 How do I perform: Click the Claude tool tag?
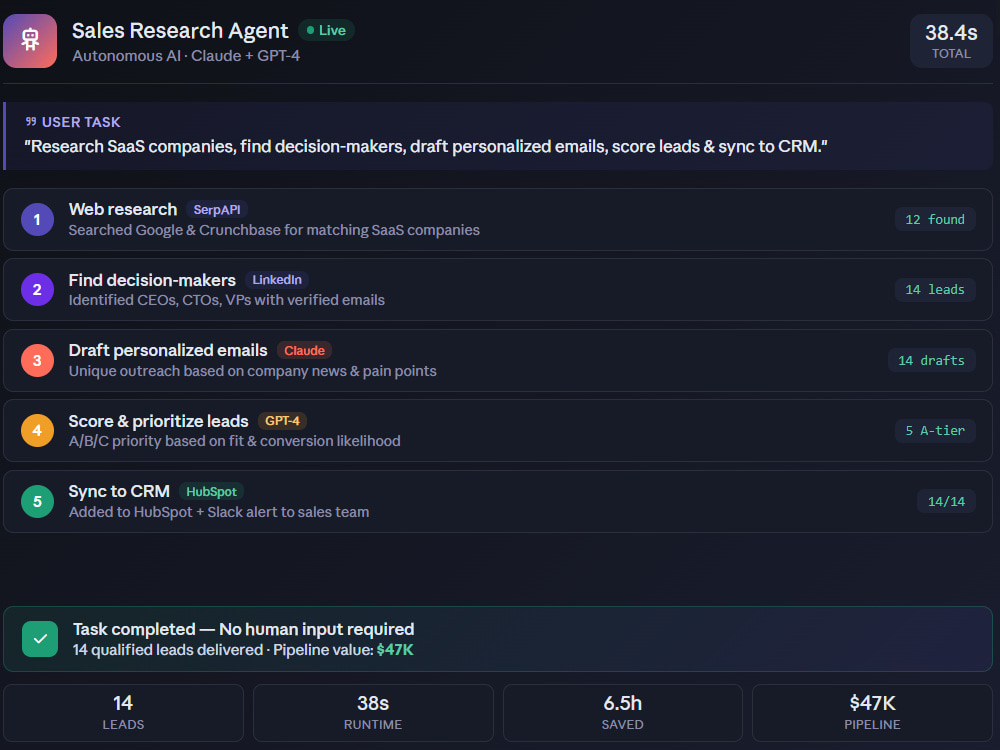tap(304, 350)
